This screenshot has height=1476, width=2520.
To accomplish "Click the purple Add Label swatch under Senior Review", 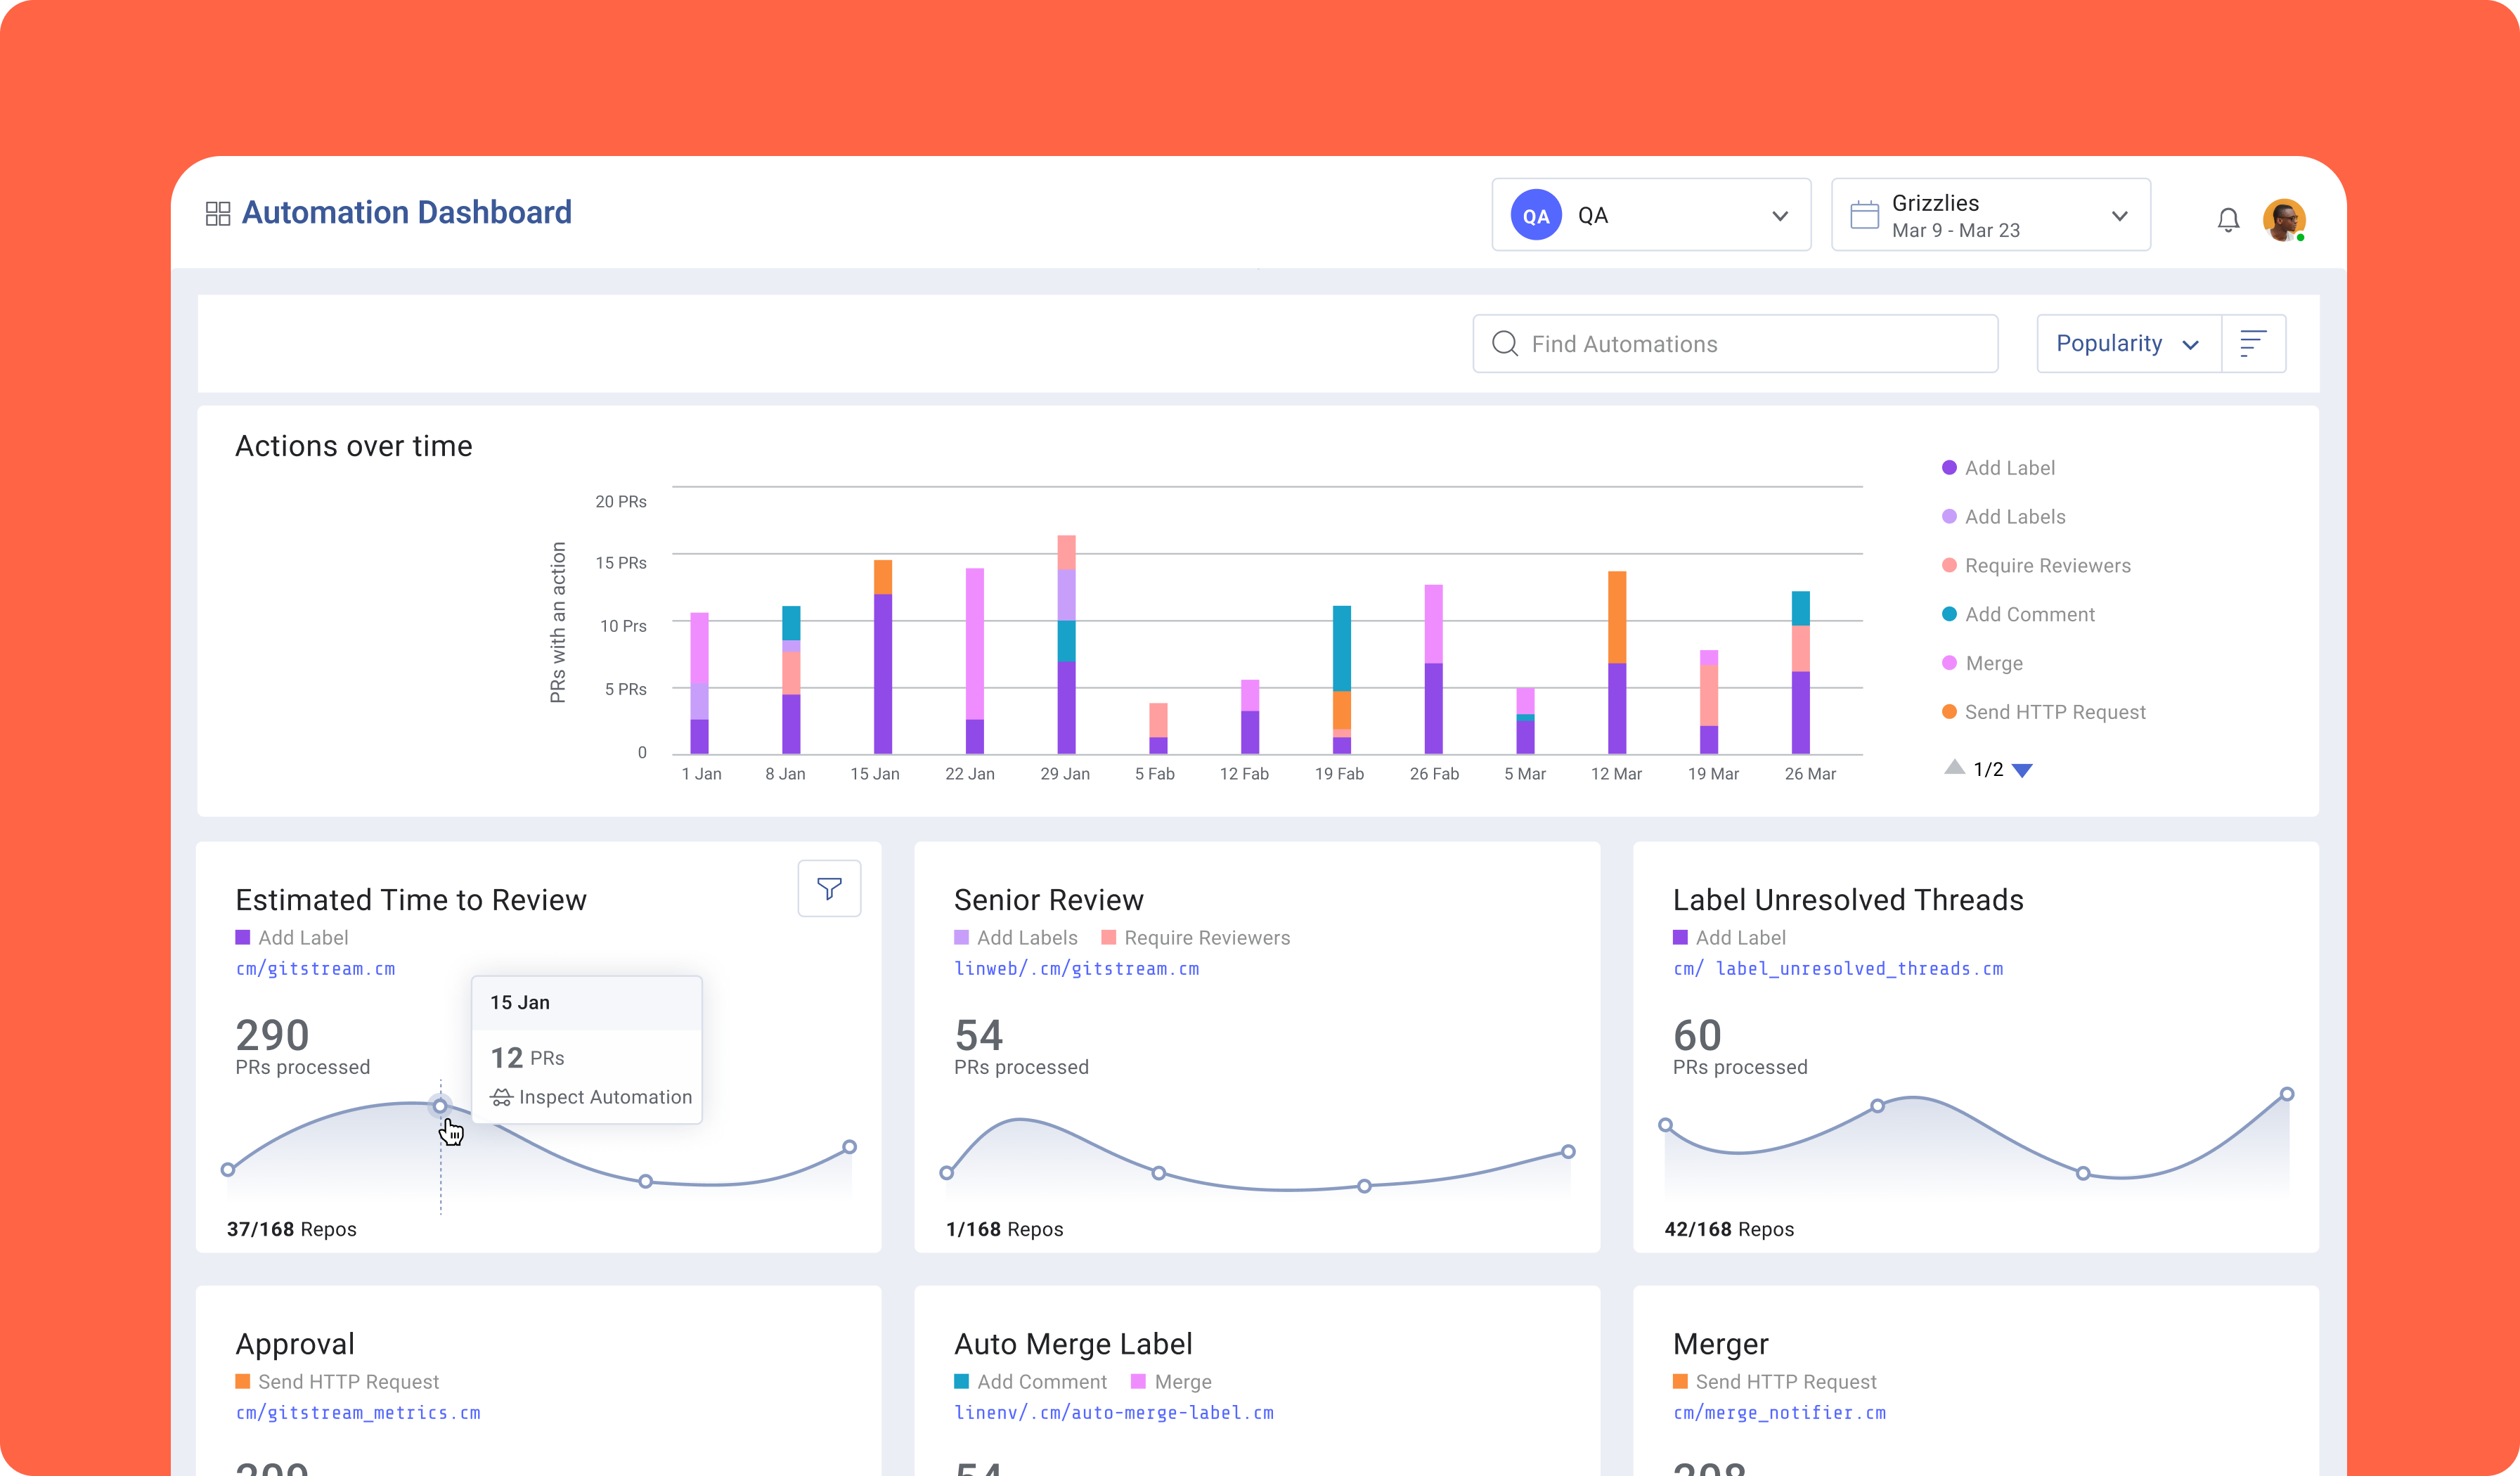I will 962,937.
